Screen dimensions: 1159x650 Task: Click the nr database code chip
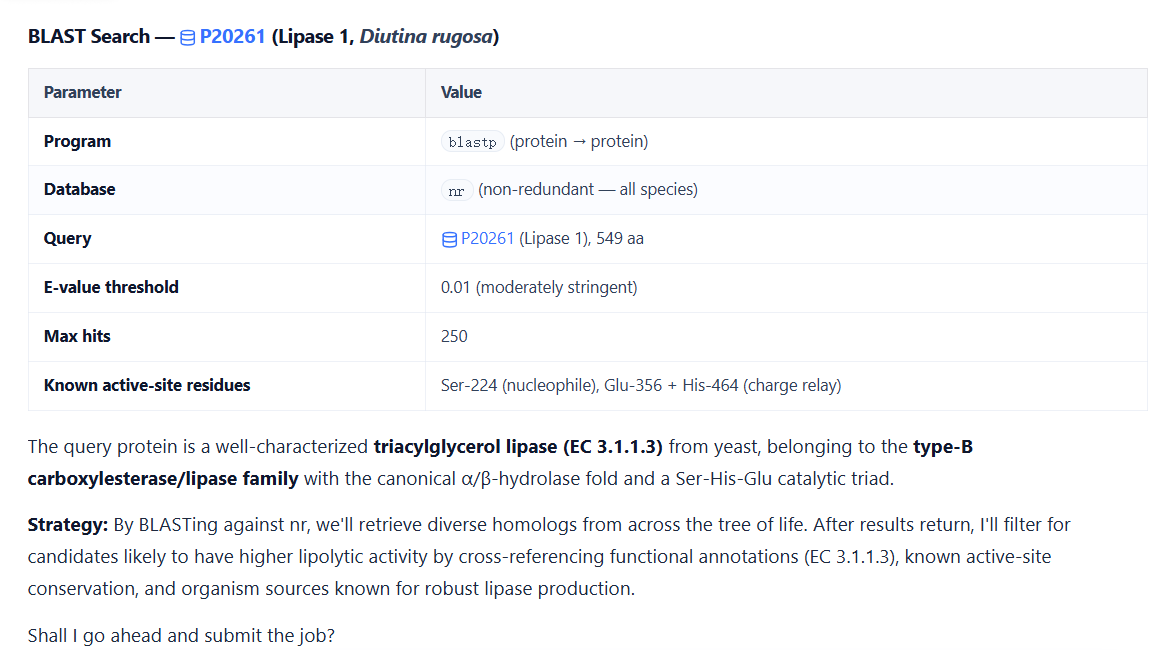point(456,190)
